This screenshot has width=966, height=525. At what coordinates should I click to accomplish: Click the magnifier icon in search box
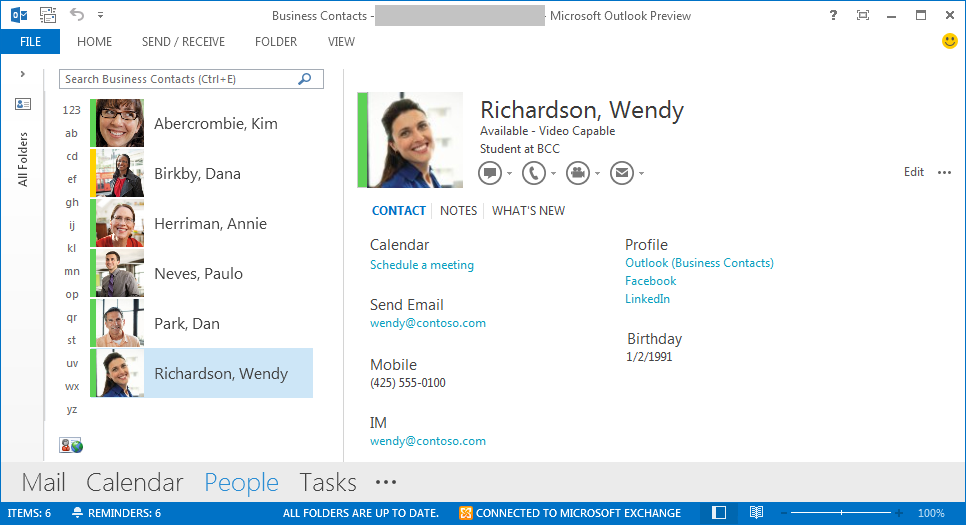(x=305, y=79)
